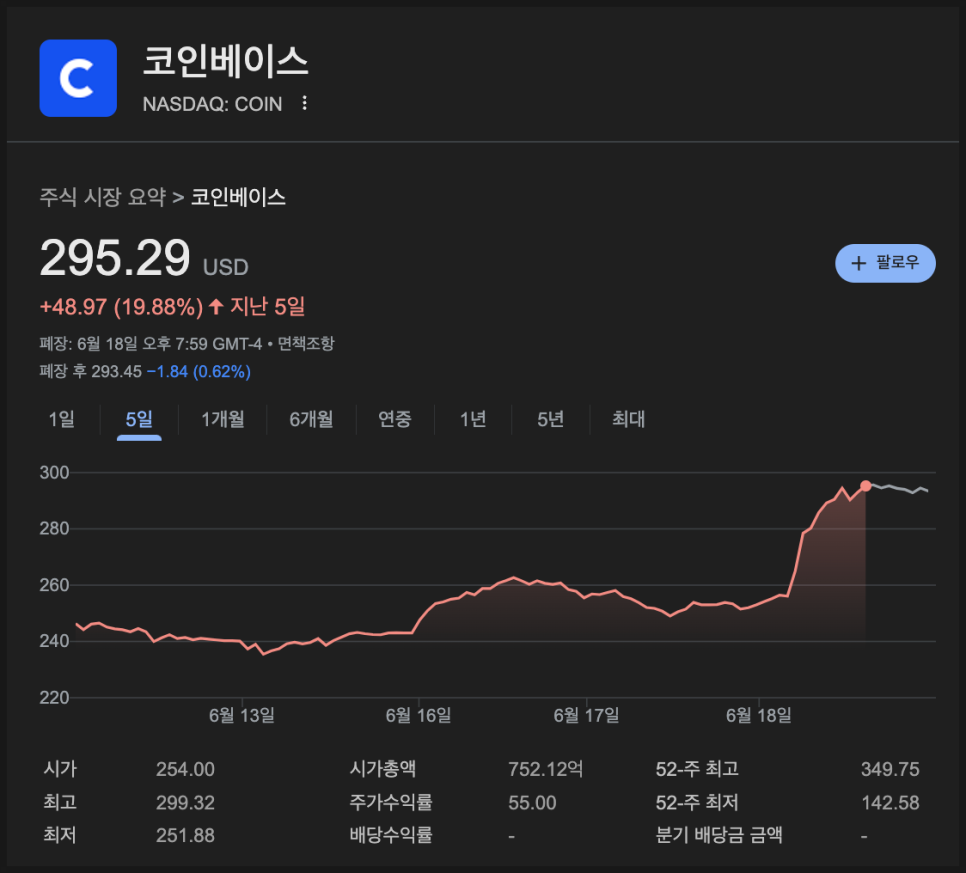Click the 6월 18일 date label
This screenshot has height=873, width=966.
point(758,715)
